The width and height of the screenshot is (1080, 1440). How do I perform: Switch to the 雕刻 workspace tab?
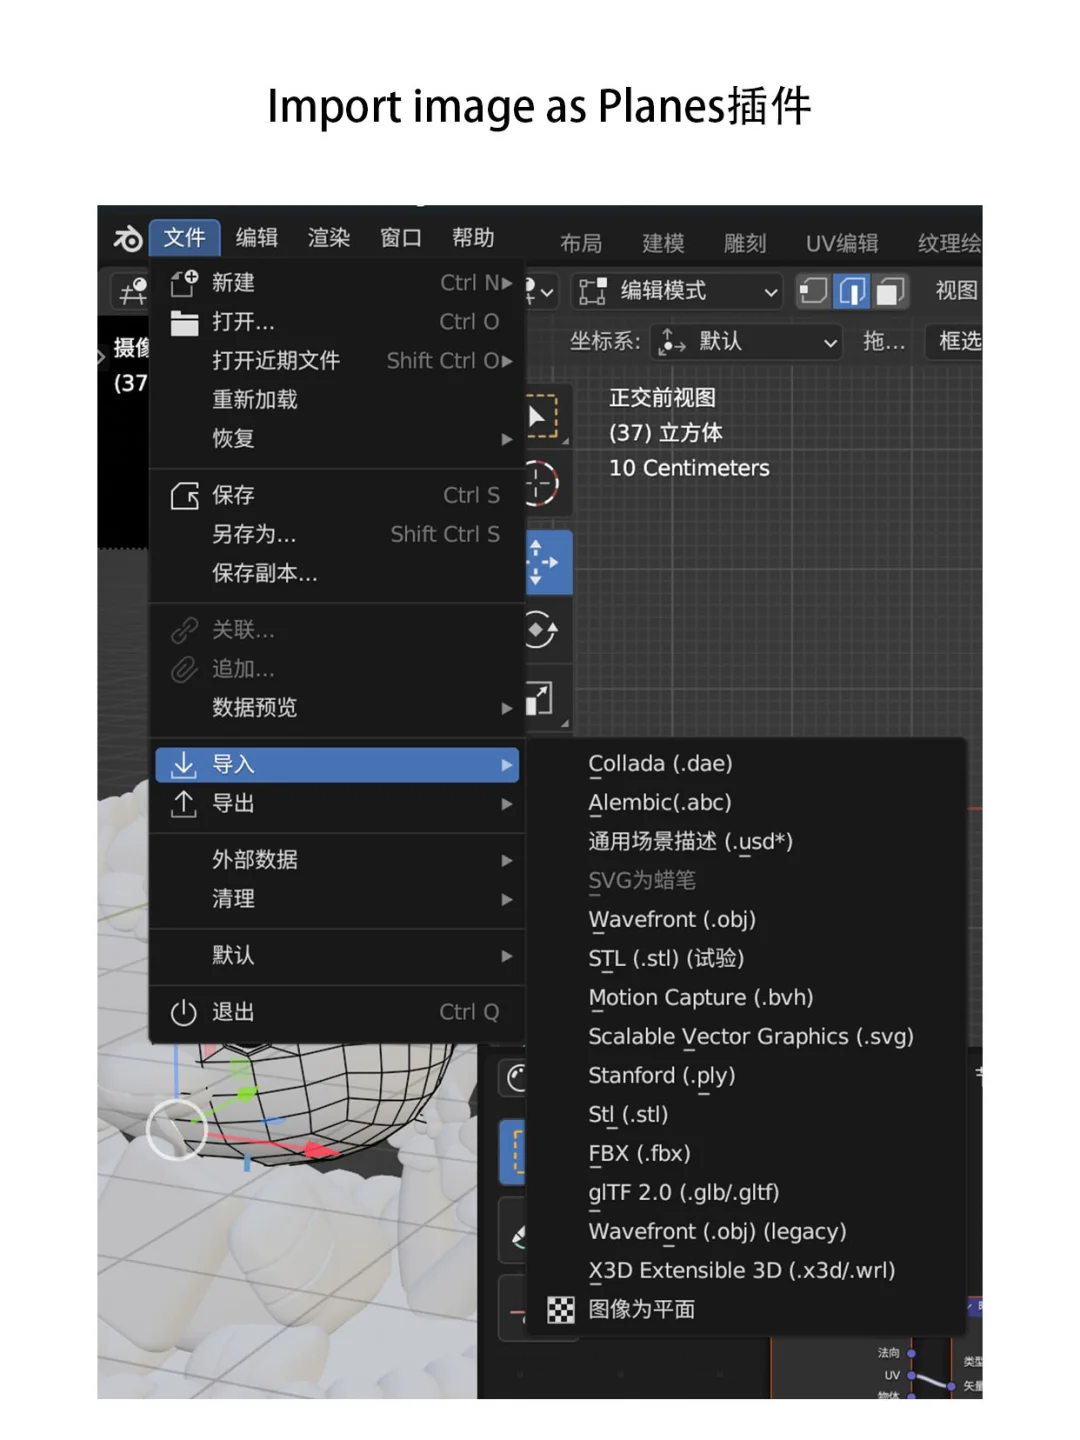pos(744,243)
